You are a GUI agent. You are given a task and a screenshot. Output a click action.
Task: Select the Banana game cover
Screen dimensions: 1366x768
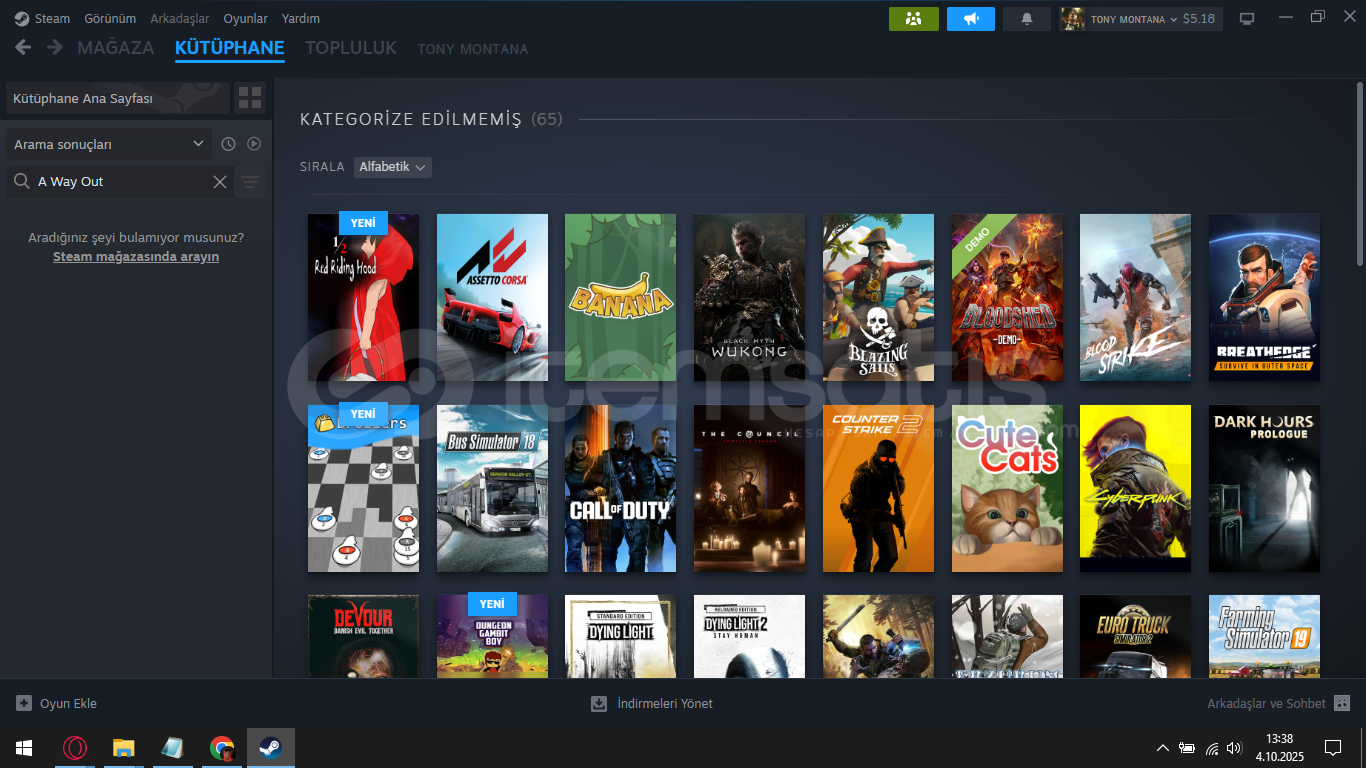pyautogui.click(x=621, y=297)
